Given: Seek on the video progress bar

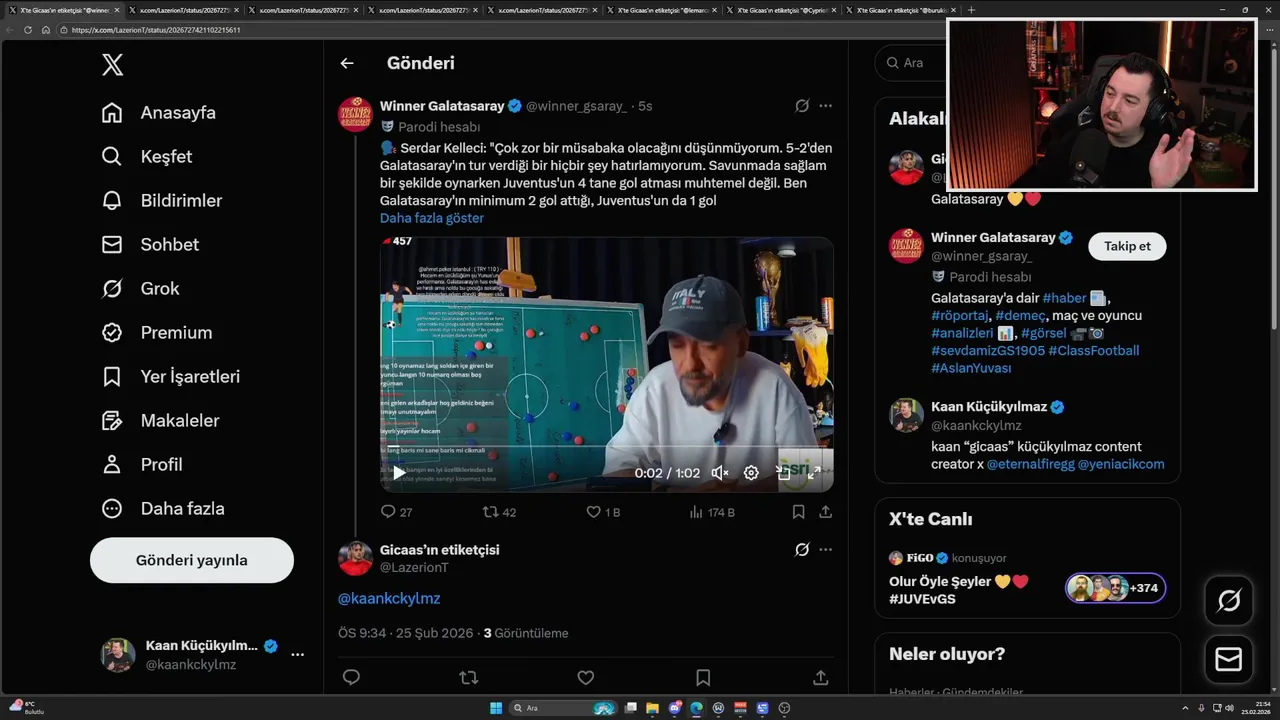Looking at the screenshot, I should [606, 447].
